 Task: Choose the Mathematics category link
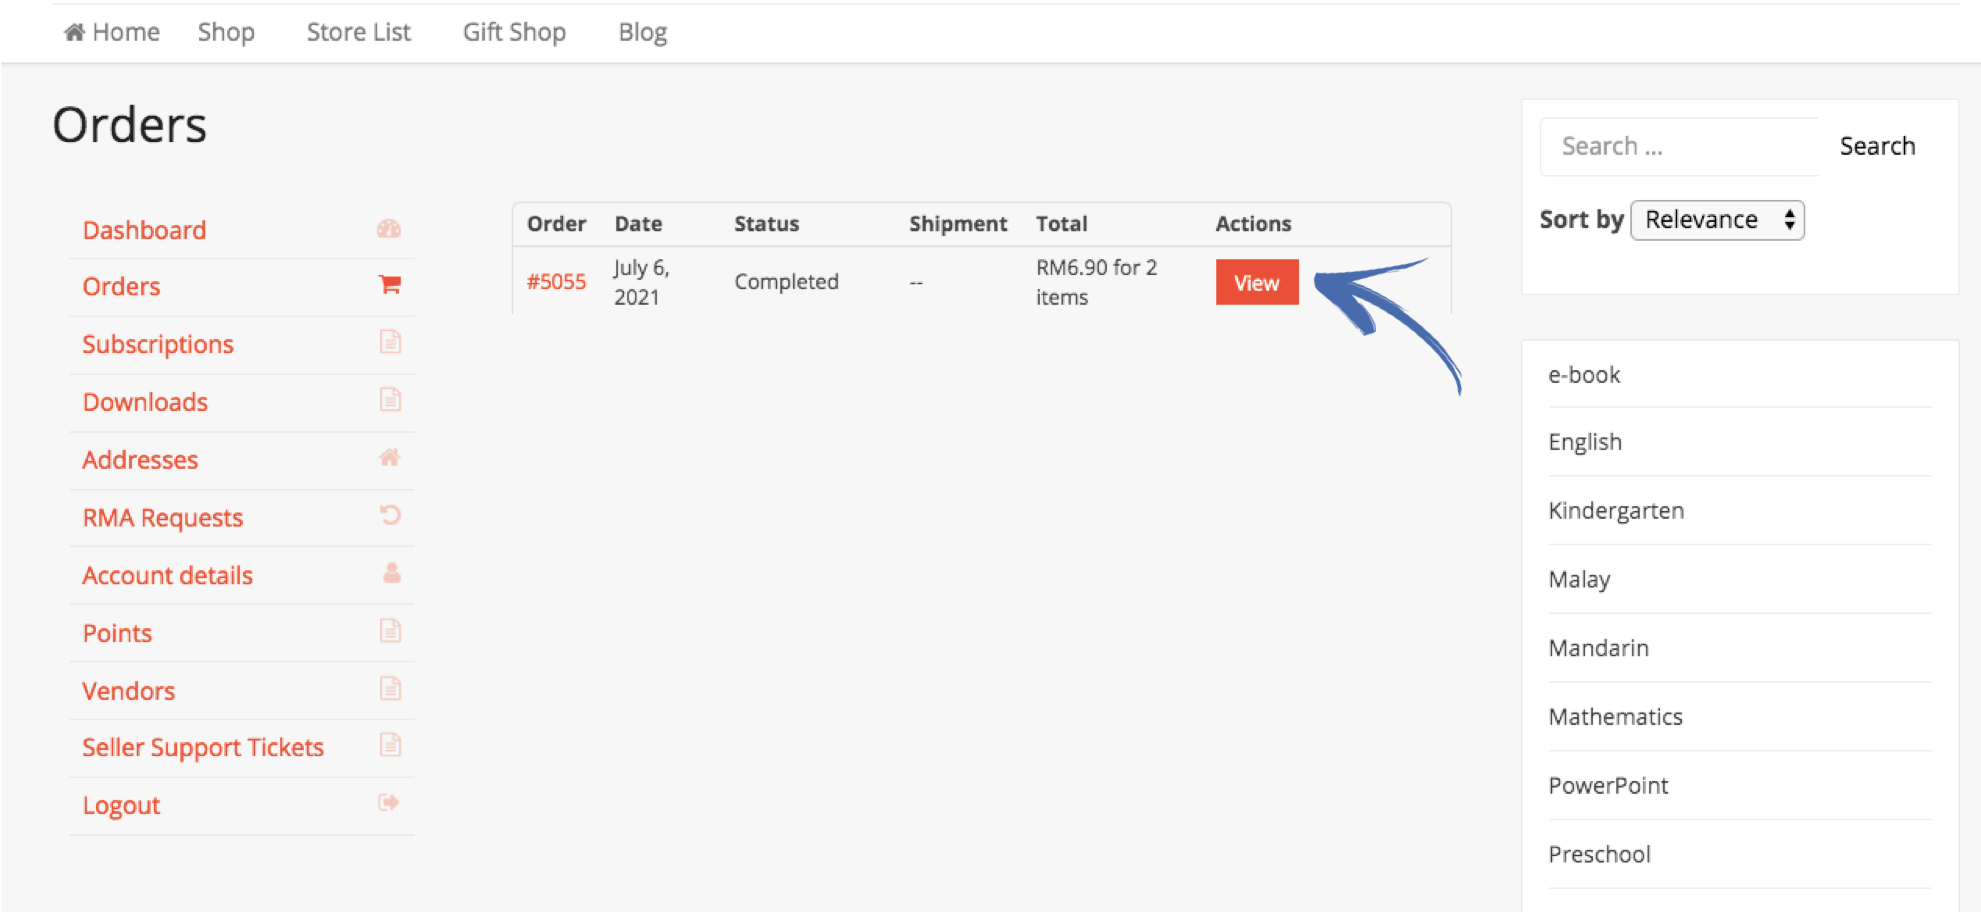pos(1615,717)
